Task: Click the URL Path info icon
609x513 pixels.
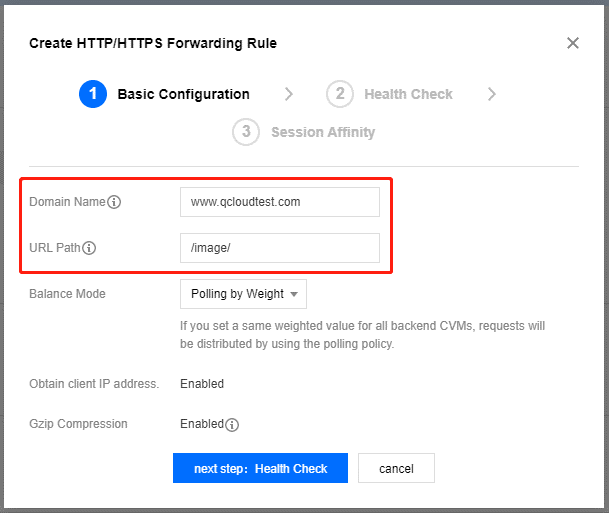Action: pyautogui.click(x=89, y=248)
